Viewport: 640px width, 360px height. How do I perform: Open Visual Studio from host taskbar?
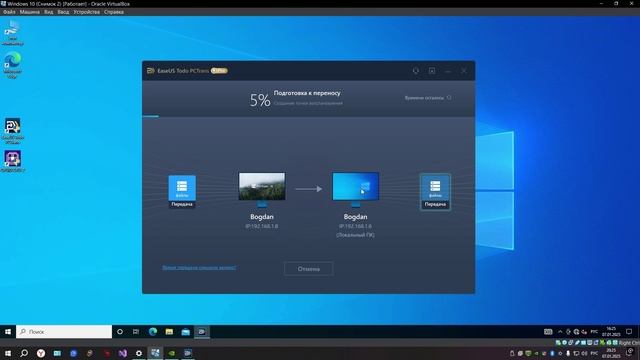[122, 353]
